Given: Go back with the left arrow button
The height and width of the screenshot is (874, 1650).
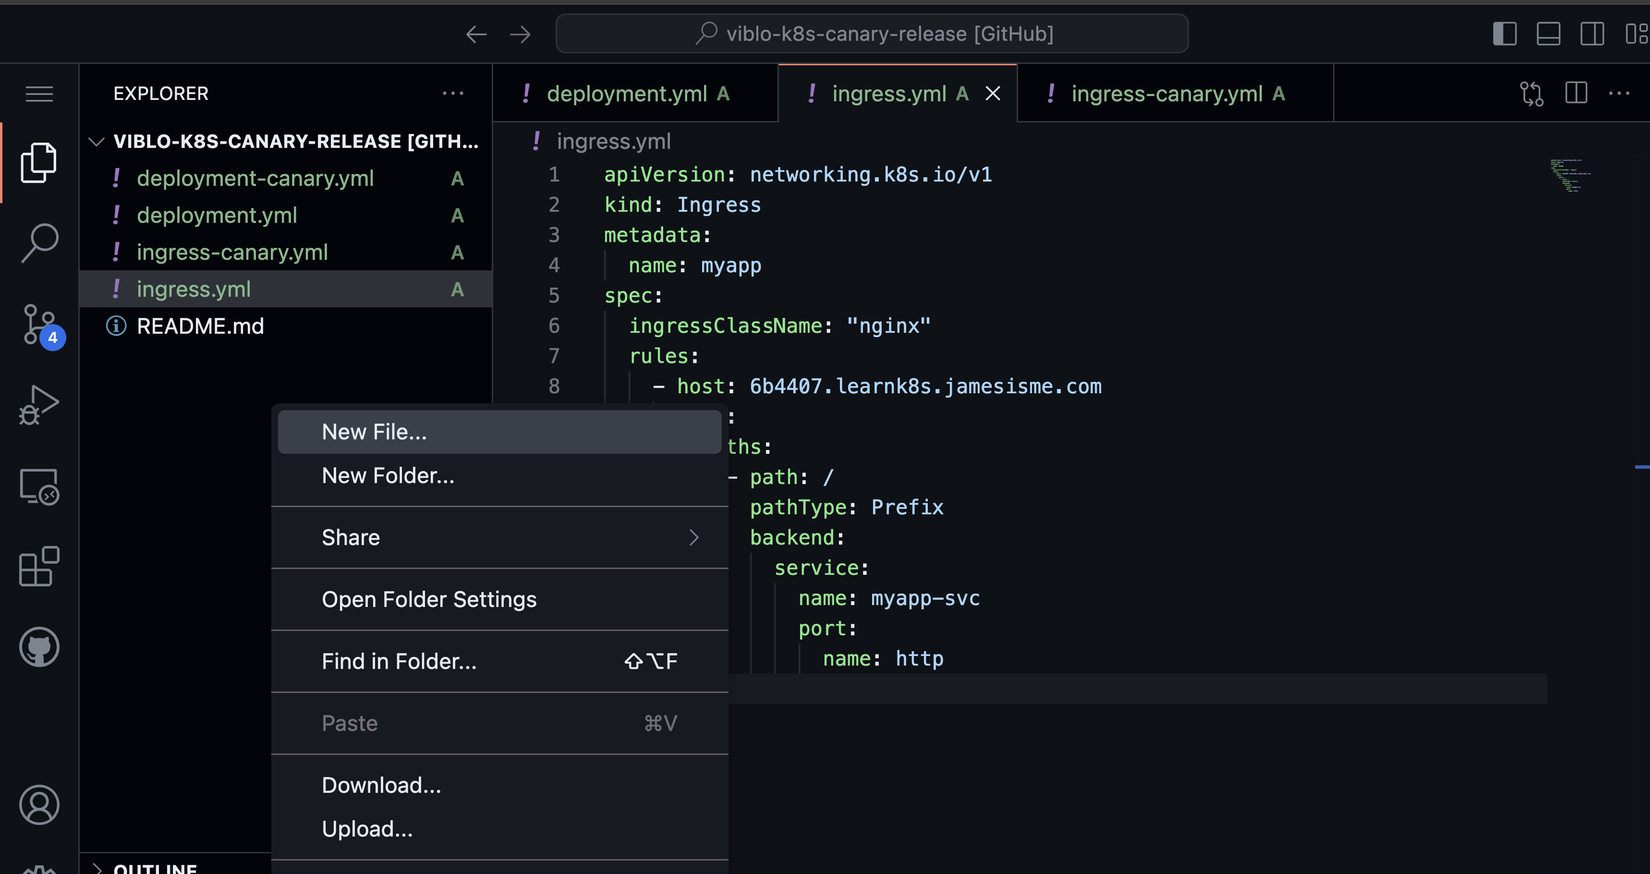Looking at the screenshot, I should tap(476, 34).
